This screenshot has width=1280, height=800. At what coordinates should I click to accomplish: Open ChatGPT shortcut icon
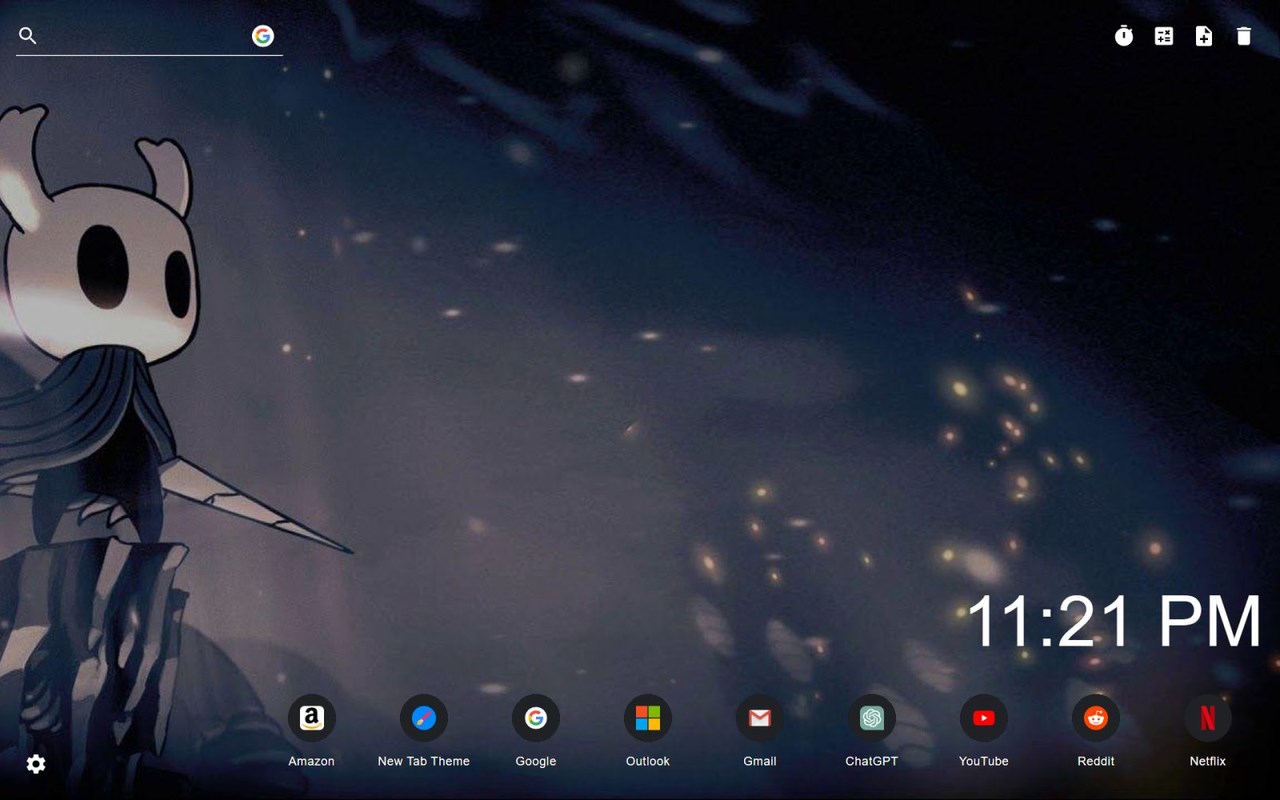872,718
